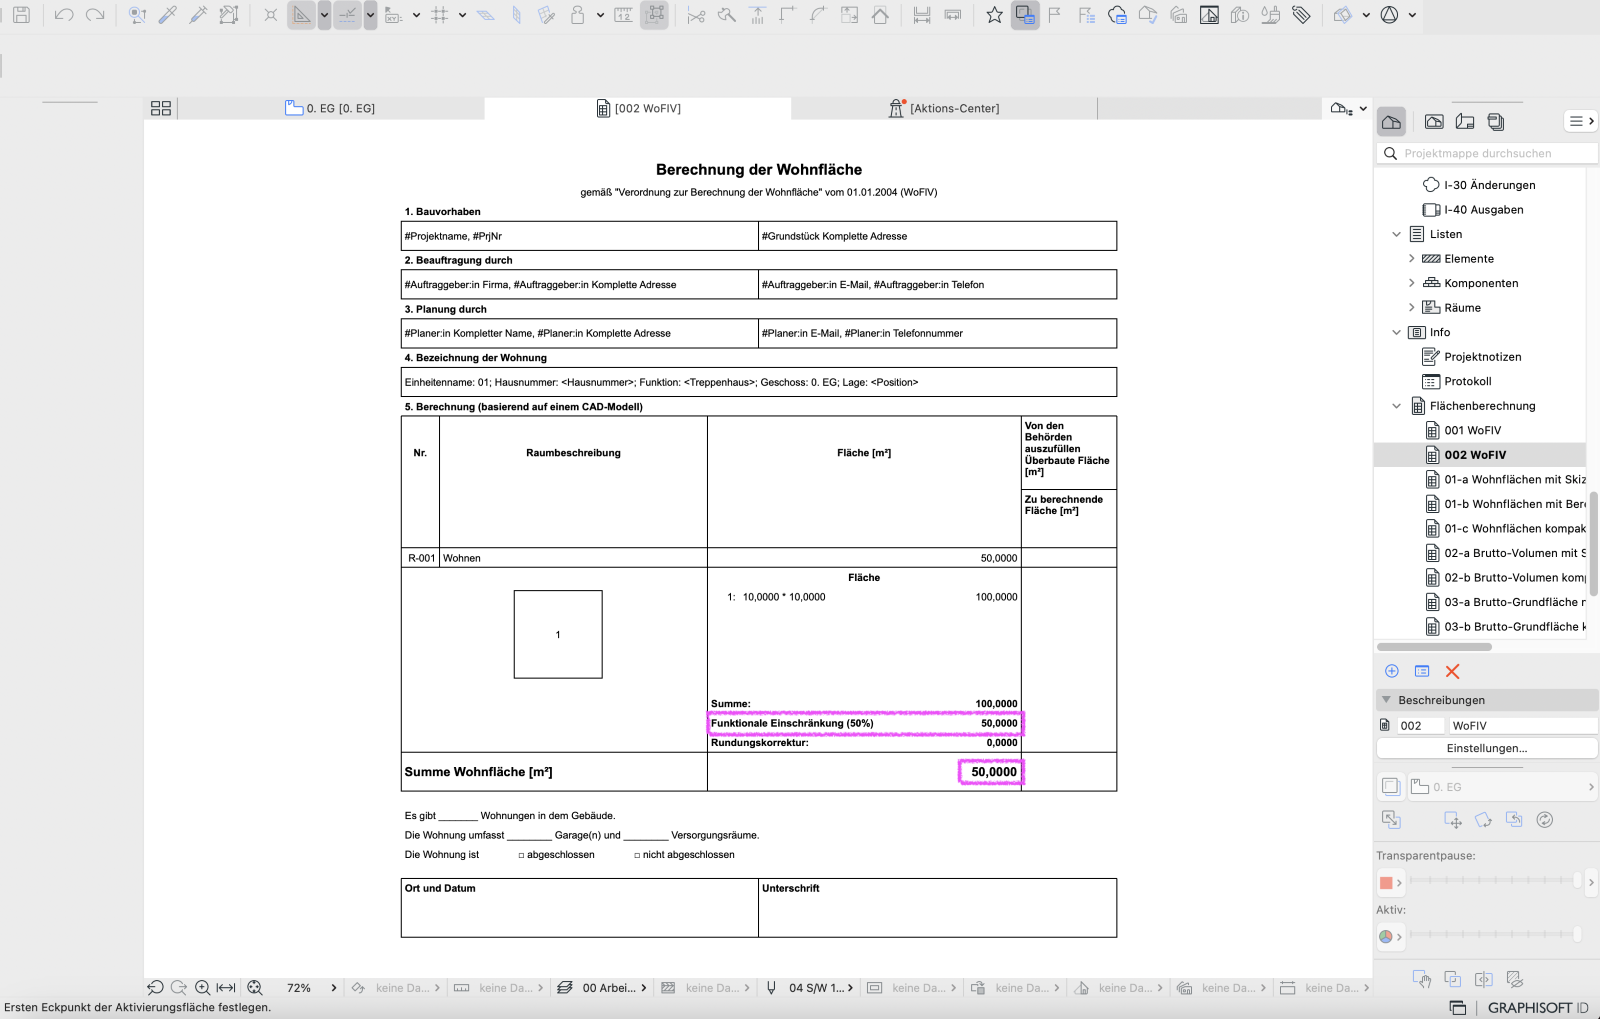The image size is (1600, 1019).
Task: Click the blue list settings icon beside the plus
Action: coord(1422,671)
